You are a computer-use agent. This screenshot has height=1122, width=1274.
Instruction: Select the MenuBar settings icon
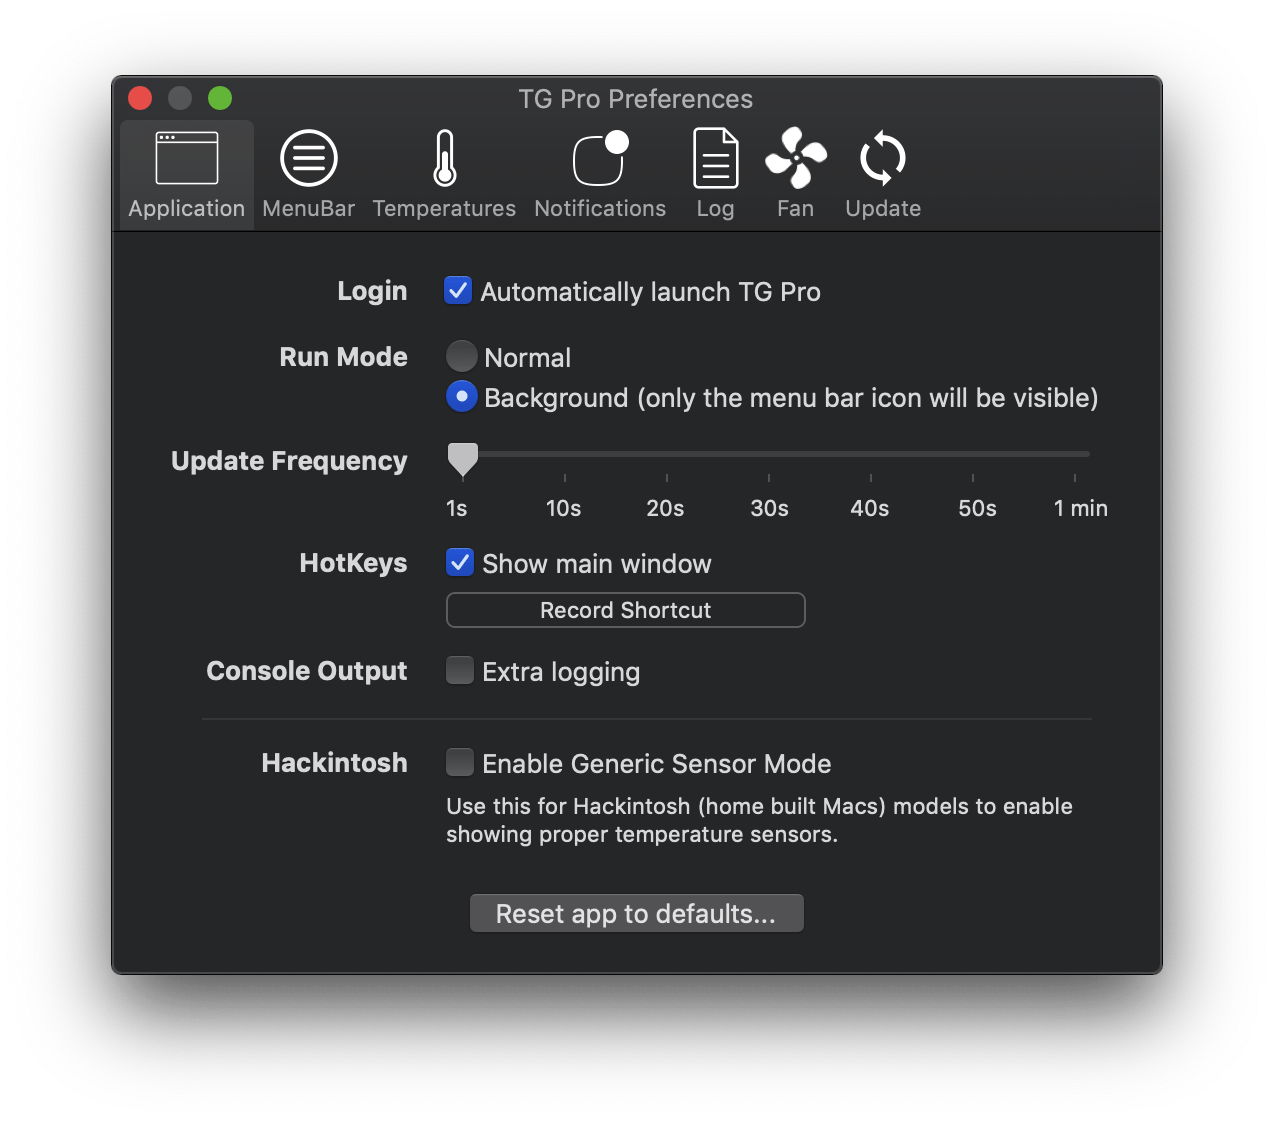308,172
